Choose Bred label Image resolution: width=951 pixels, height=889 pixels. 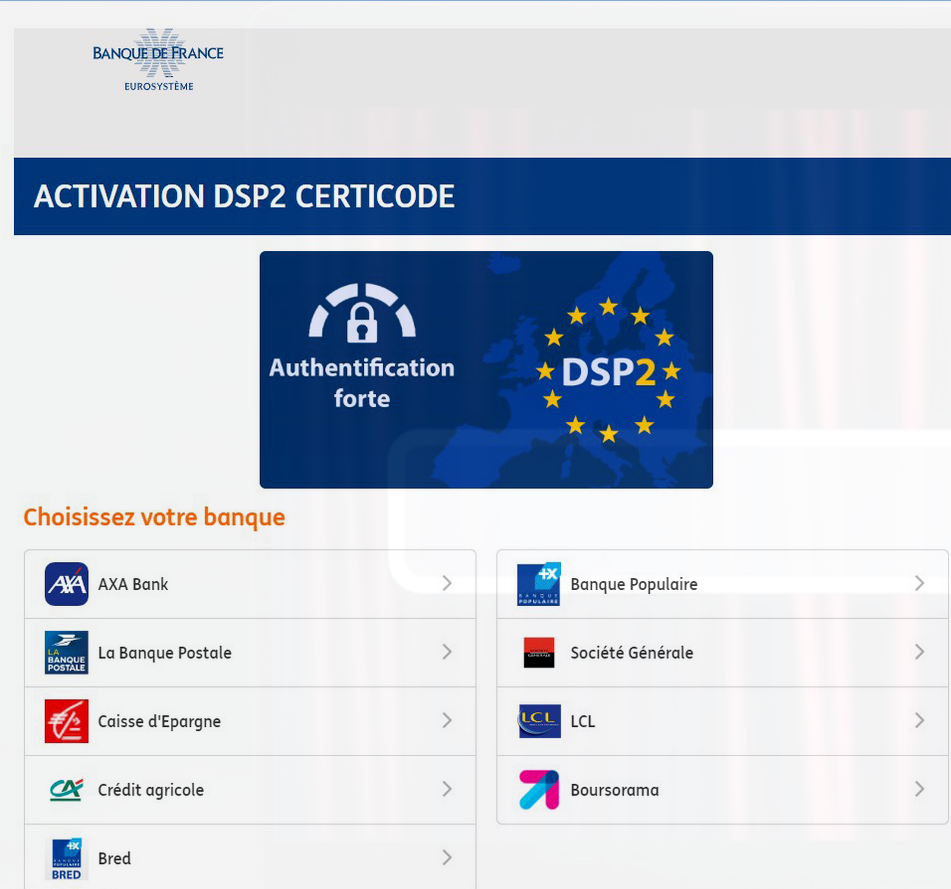point(114,859)
